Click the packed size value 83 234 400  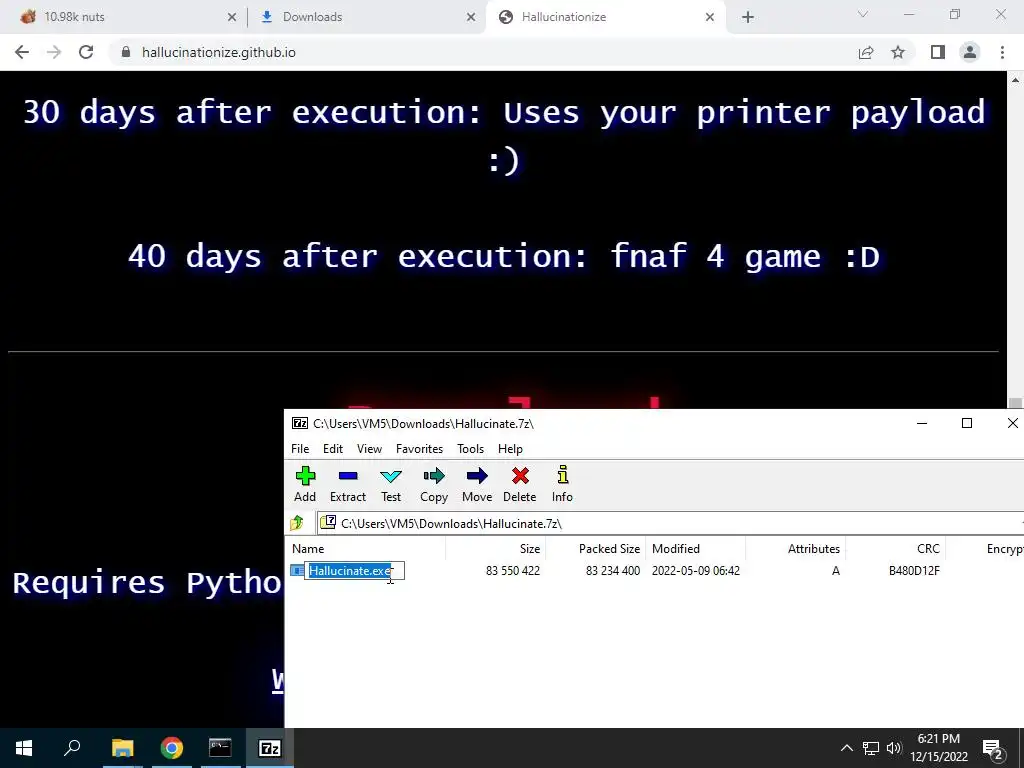pyautogui.click(x=613, y=571)
